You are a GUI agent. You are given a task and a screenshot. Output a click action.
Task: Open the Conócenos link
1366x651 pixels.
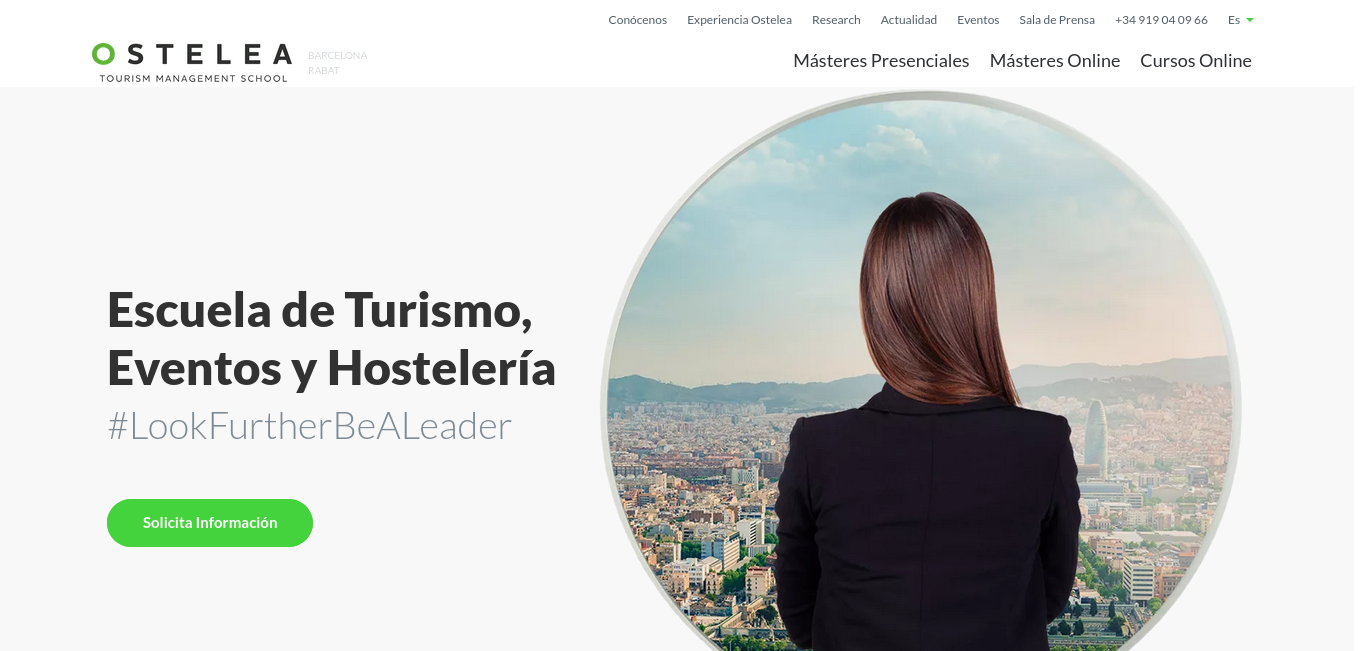pos(637,20)
